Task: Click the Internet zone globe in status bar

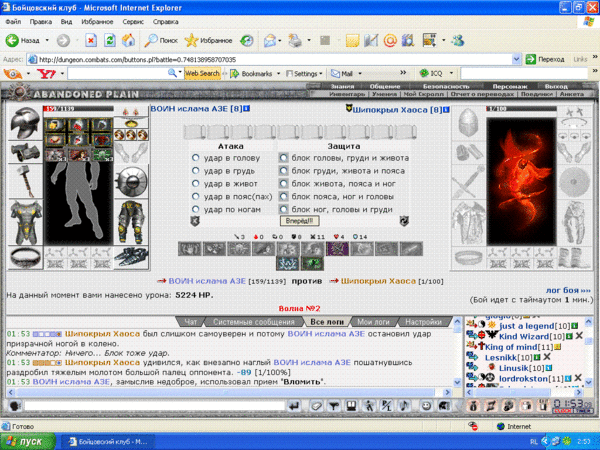Action: (501, 426)
